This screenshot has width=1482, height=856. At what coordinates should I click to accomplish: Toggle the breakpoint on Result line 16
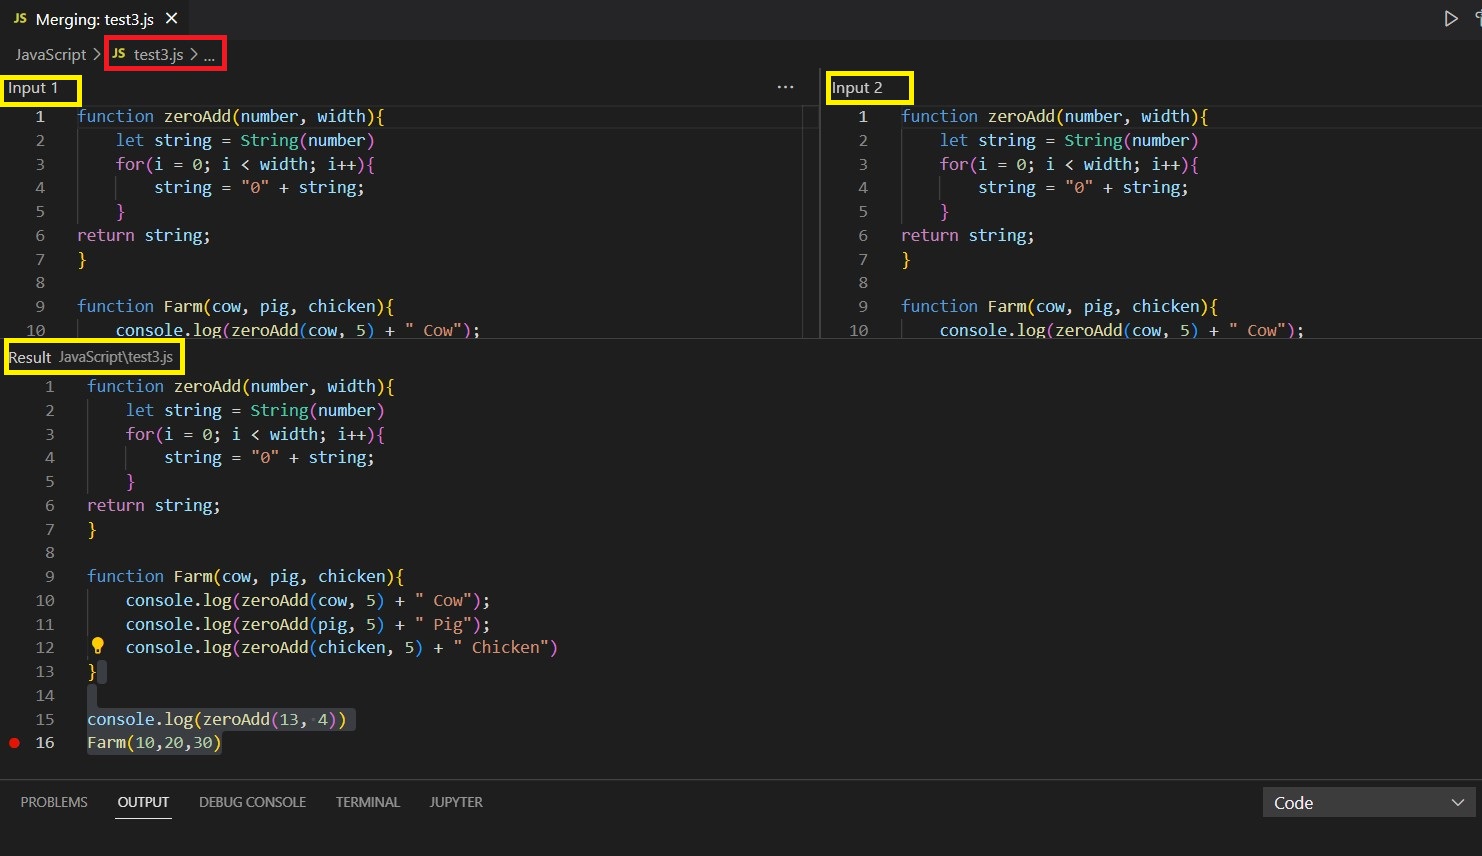pos(14,743)
